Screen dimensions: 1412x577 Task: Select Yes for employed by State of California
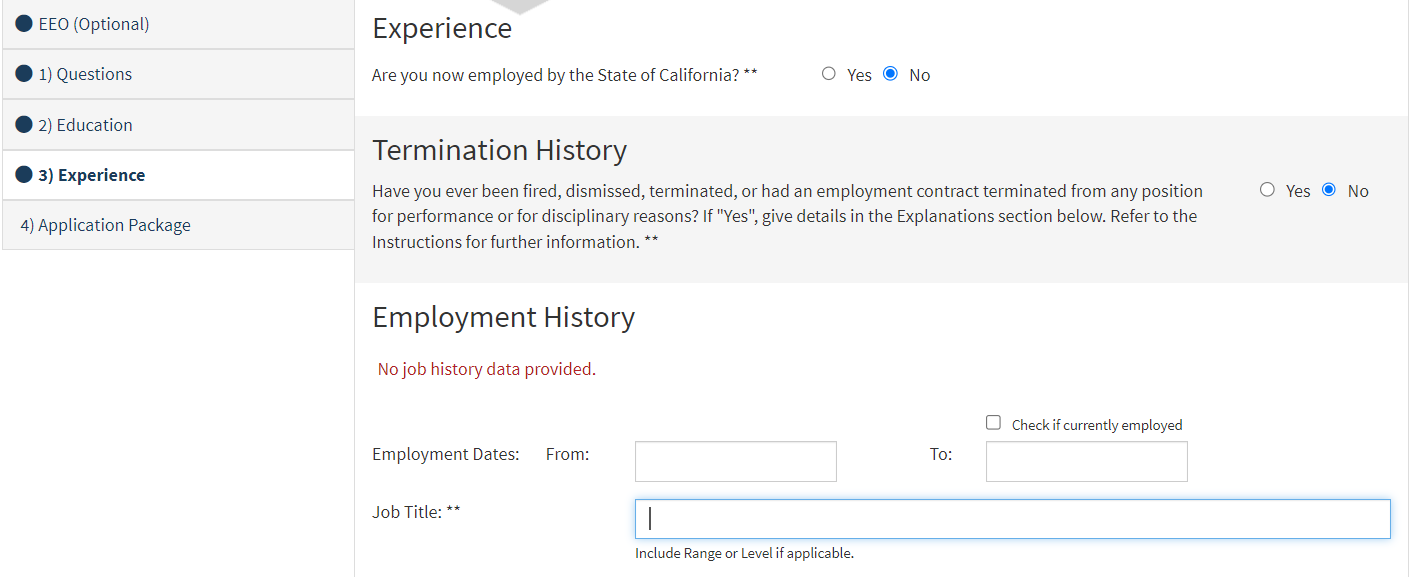(828, 74)
